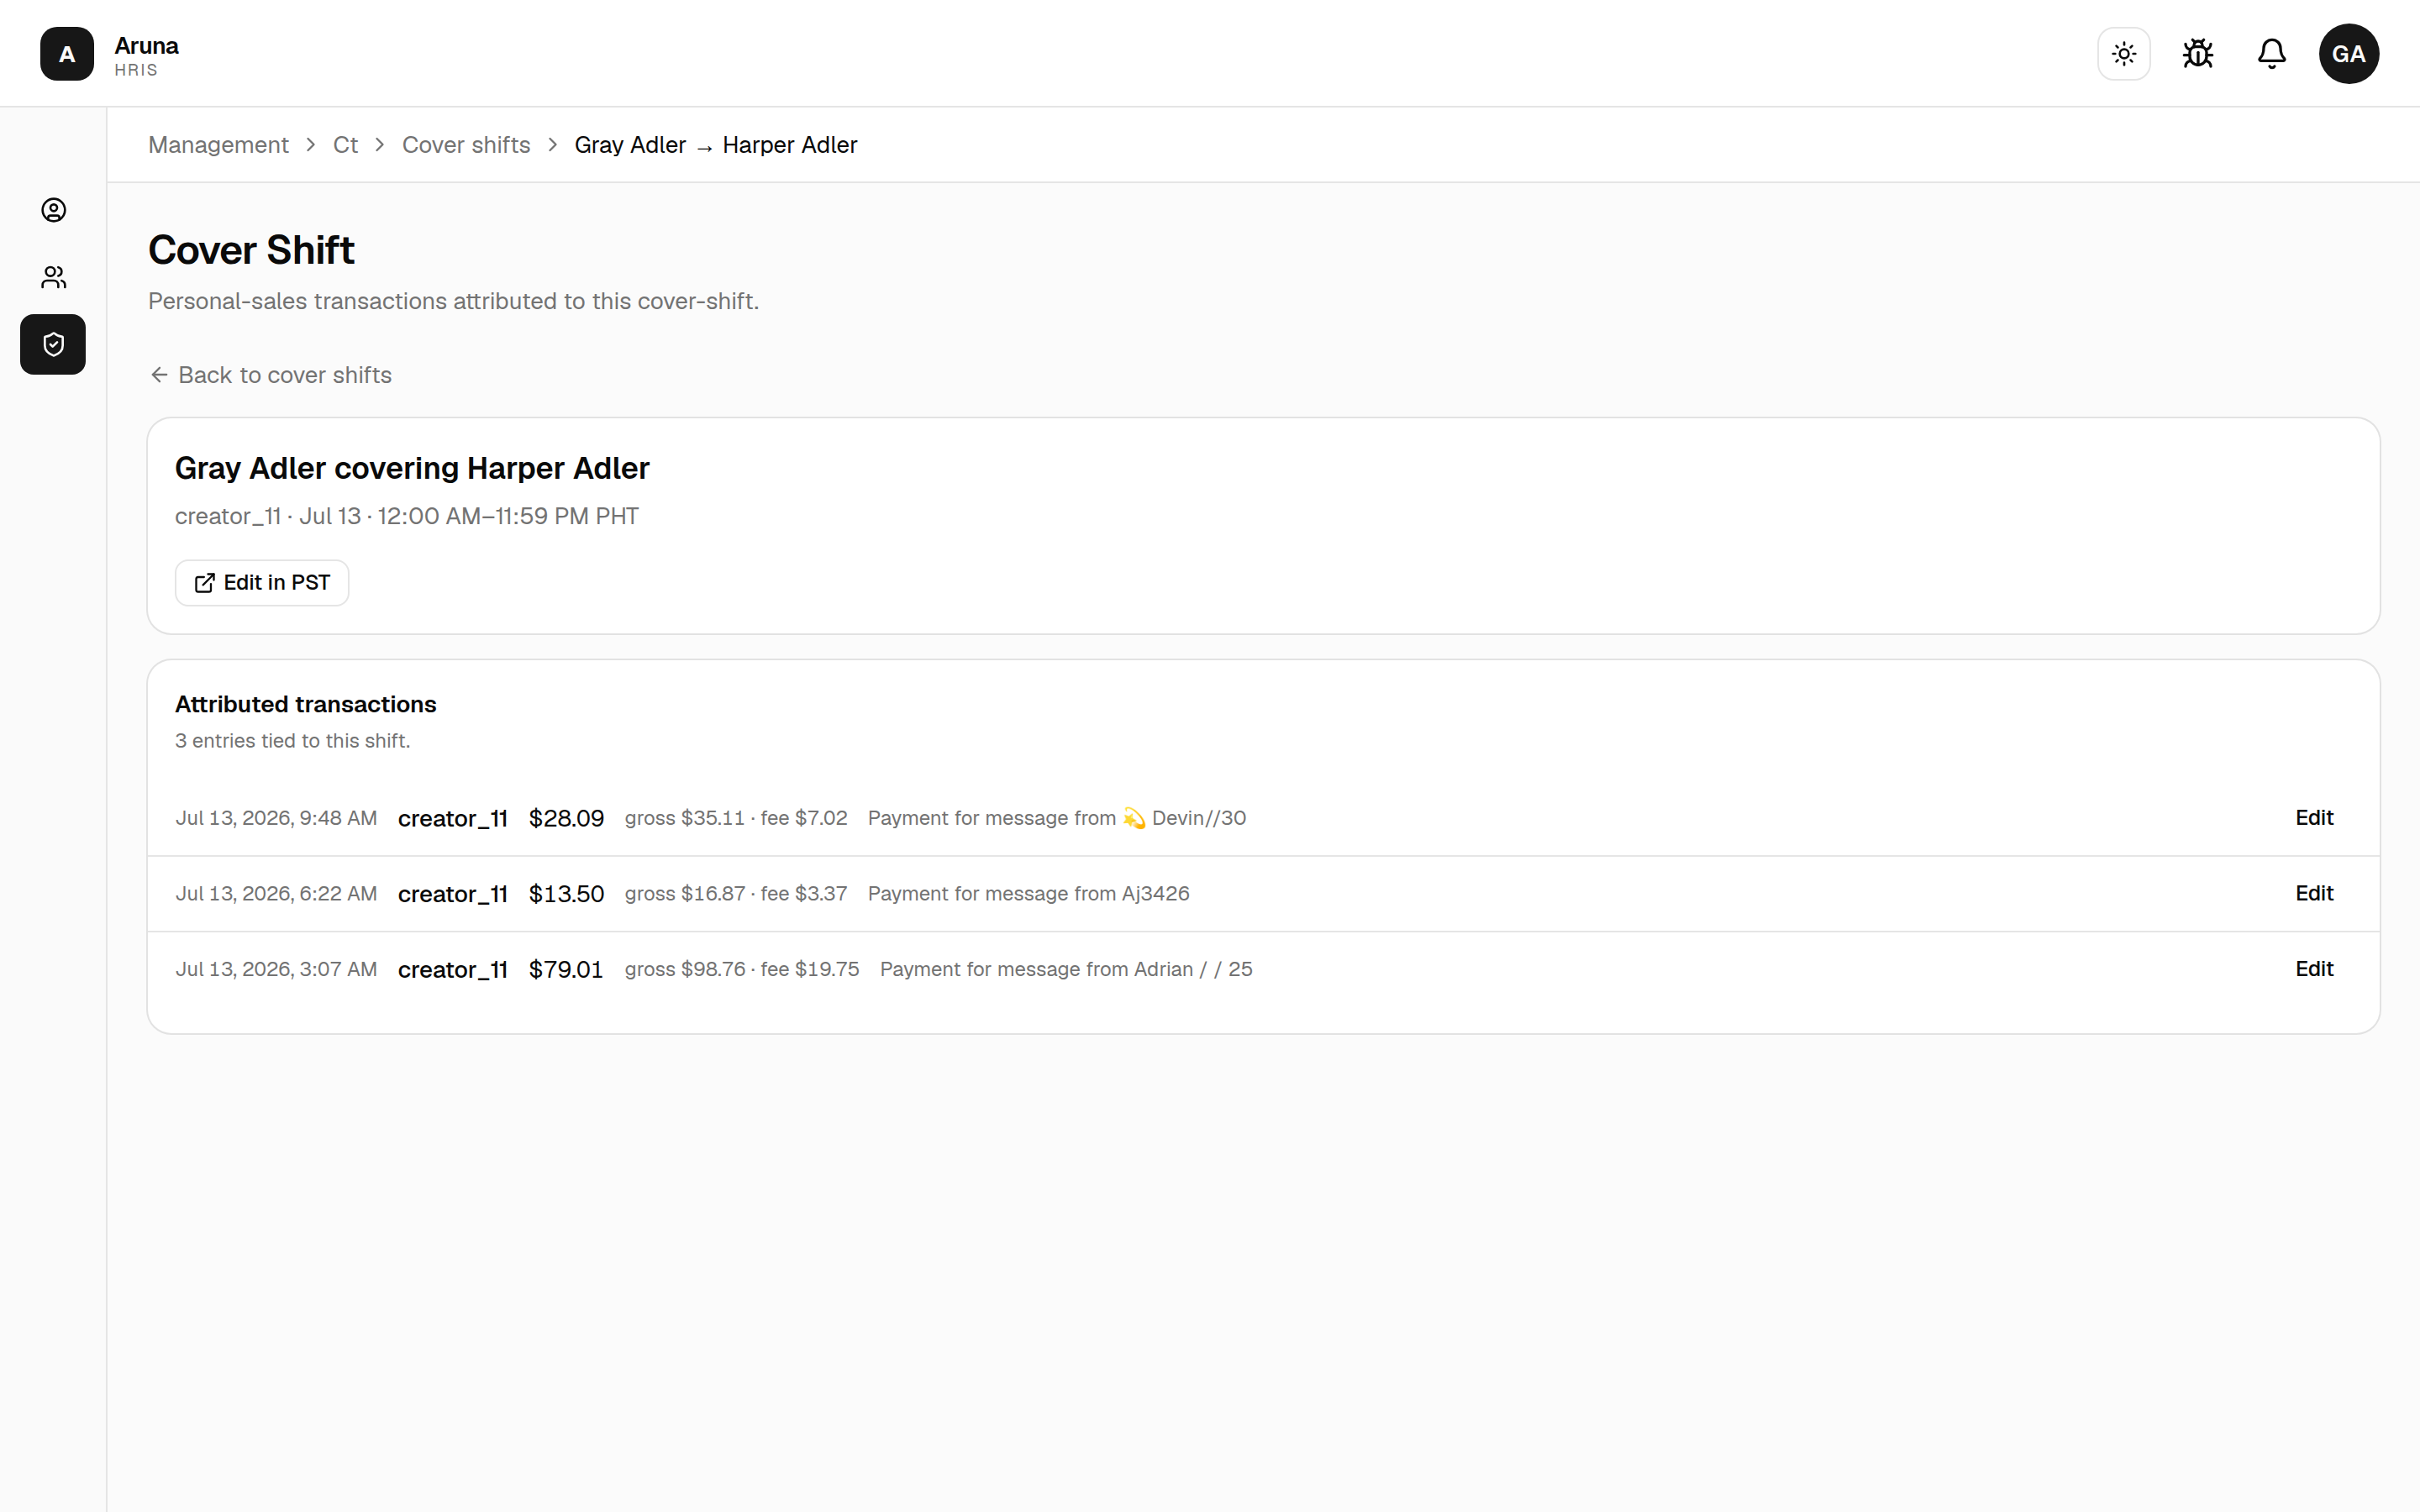Click the Aruna app name
Image resolution: width=2420 pixels, height=1512 pixels.
146,46
